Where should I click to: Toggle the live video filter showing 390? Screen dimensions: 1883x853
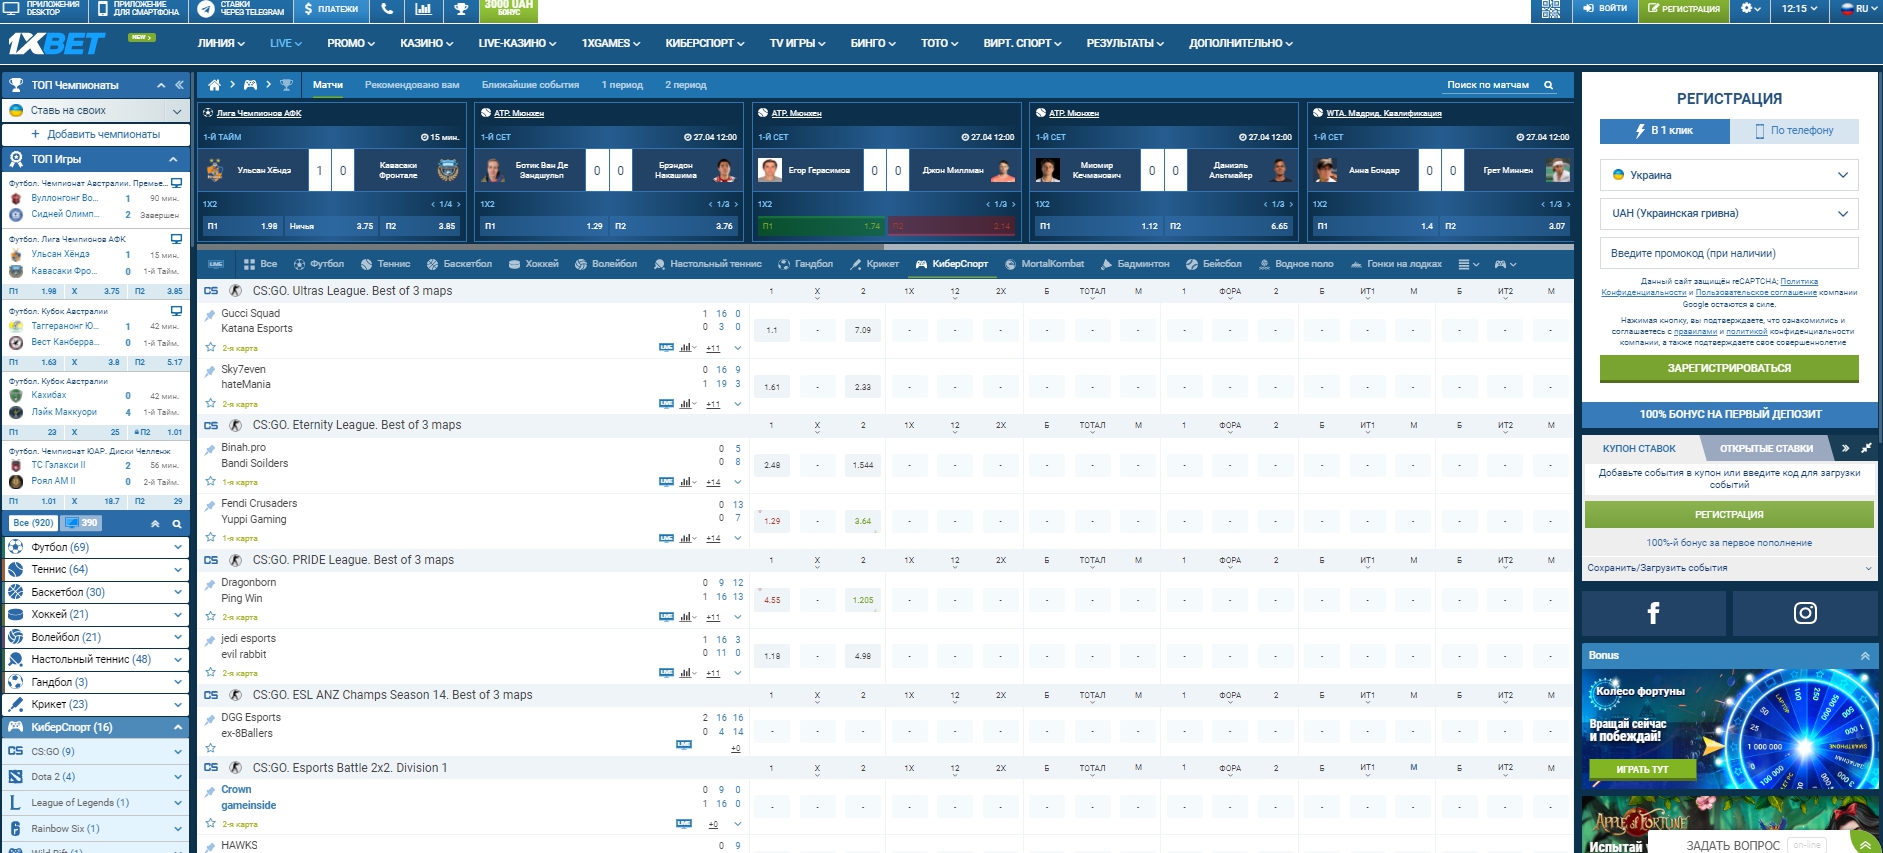click(81, 523)
